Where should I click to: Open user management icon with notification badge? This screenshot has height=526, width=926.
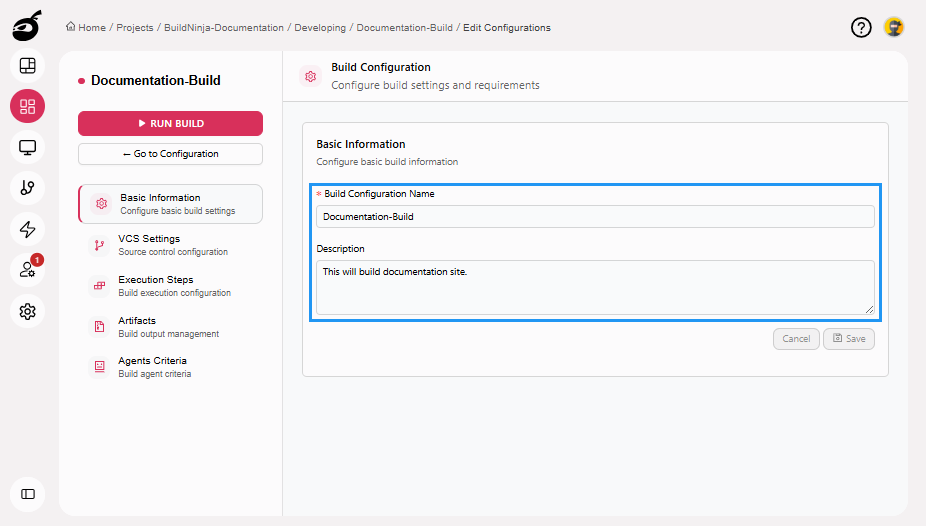(x=27, y=270)
